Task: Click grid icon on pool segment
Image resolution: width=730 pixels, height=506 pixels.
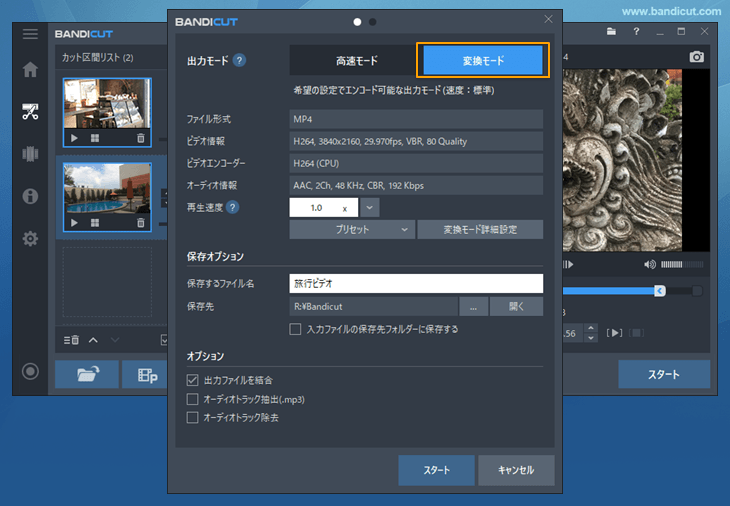Action: tap(95, 223)
